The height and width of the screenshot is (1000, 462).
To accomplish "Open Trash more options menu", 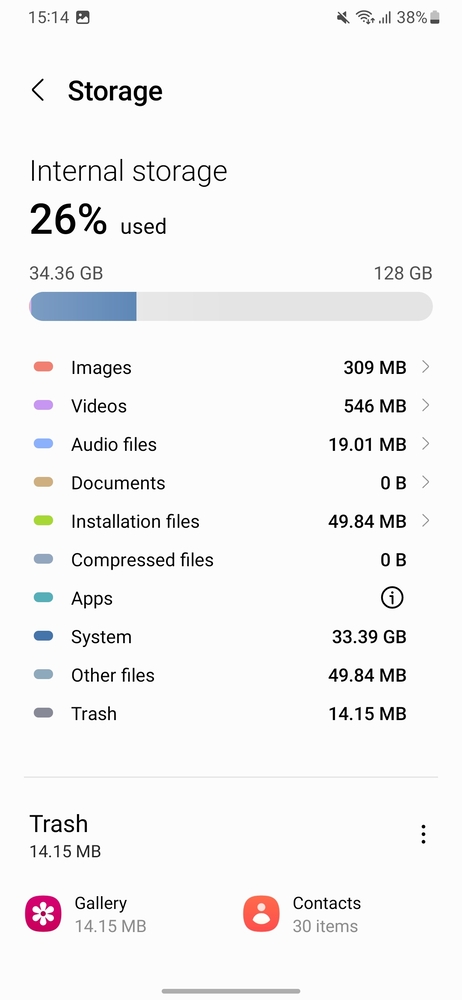I will click(x=423, y=834).
